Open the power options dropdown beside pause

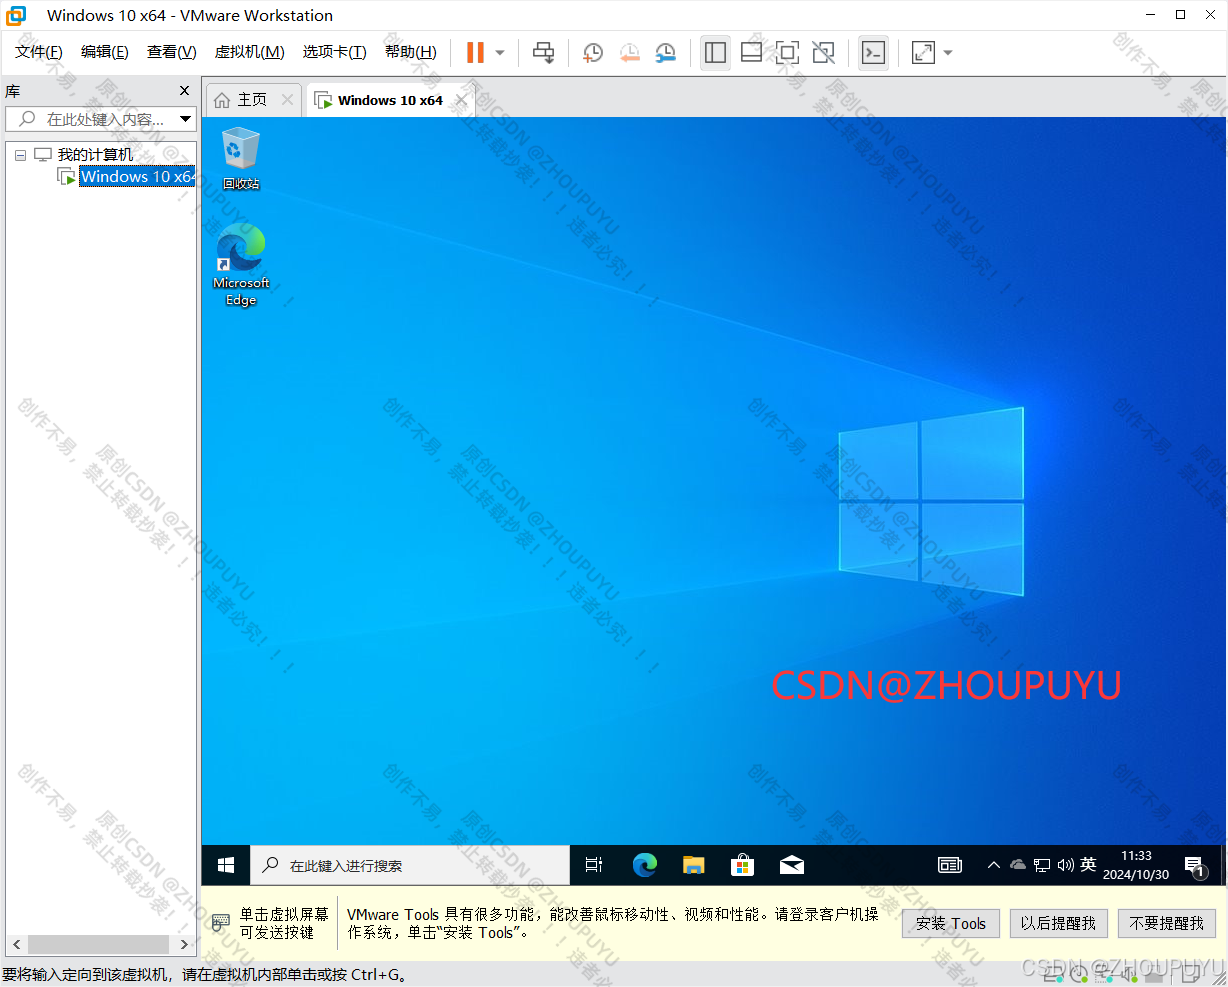pos(500,53)
